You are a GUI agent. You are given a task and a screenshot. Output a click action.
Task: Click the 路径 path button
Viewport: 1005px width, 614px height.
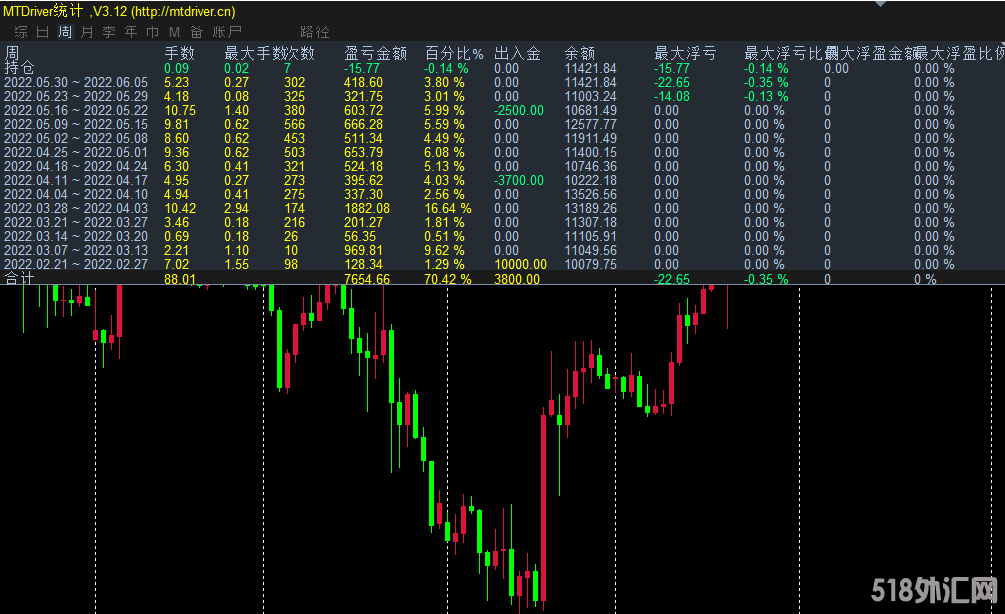click(314, 32)
